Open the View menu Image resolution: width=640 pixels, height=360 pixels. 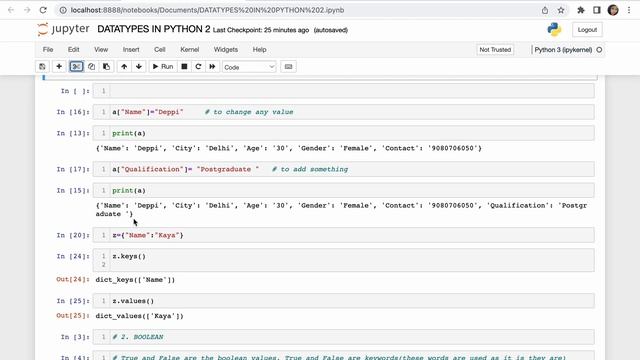click(x=101, y=49)
